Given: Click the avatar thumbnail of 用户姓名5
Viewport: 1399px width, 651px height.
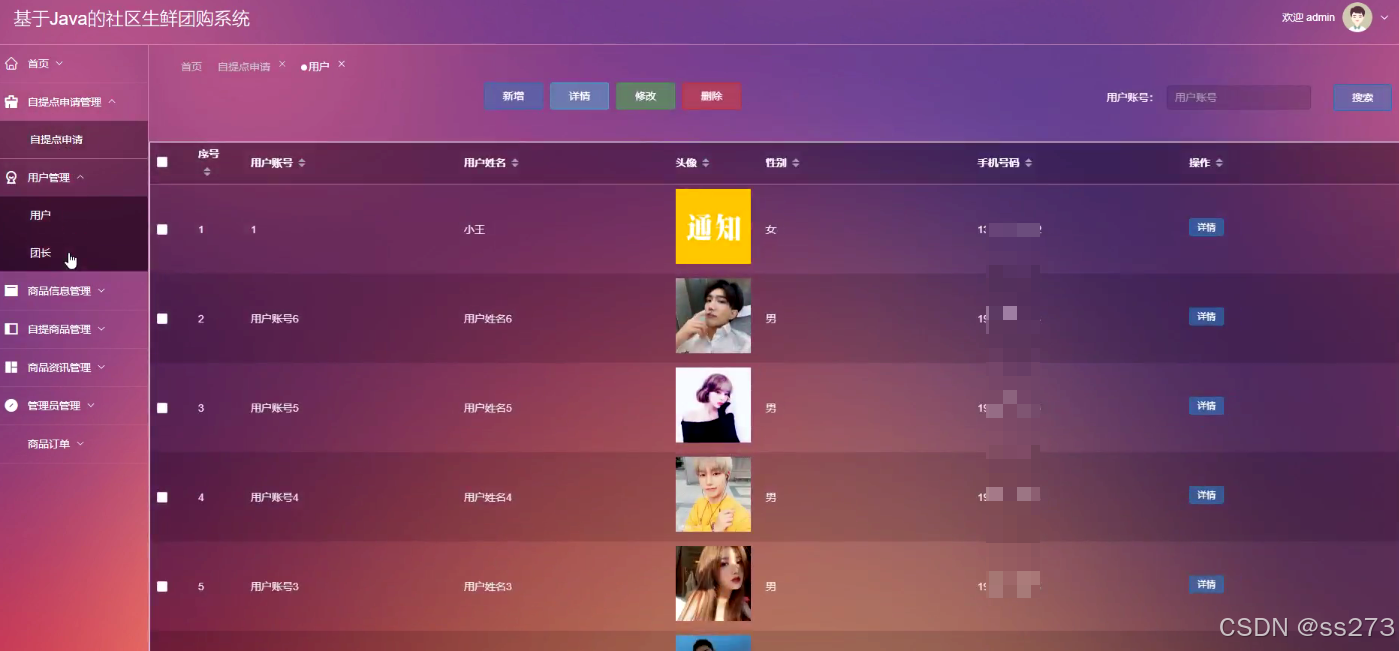Looking at the screenshot, I should pyautogui.click(x=713, y=405).
